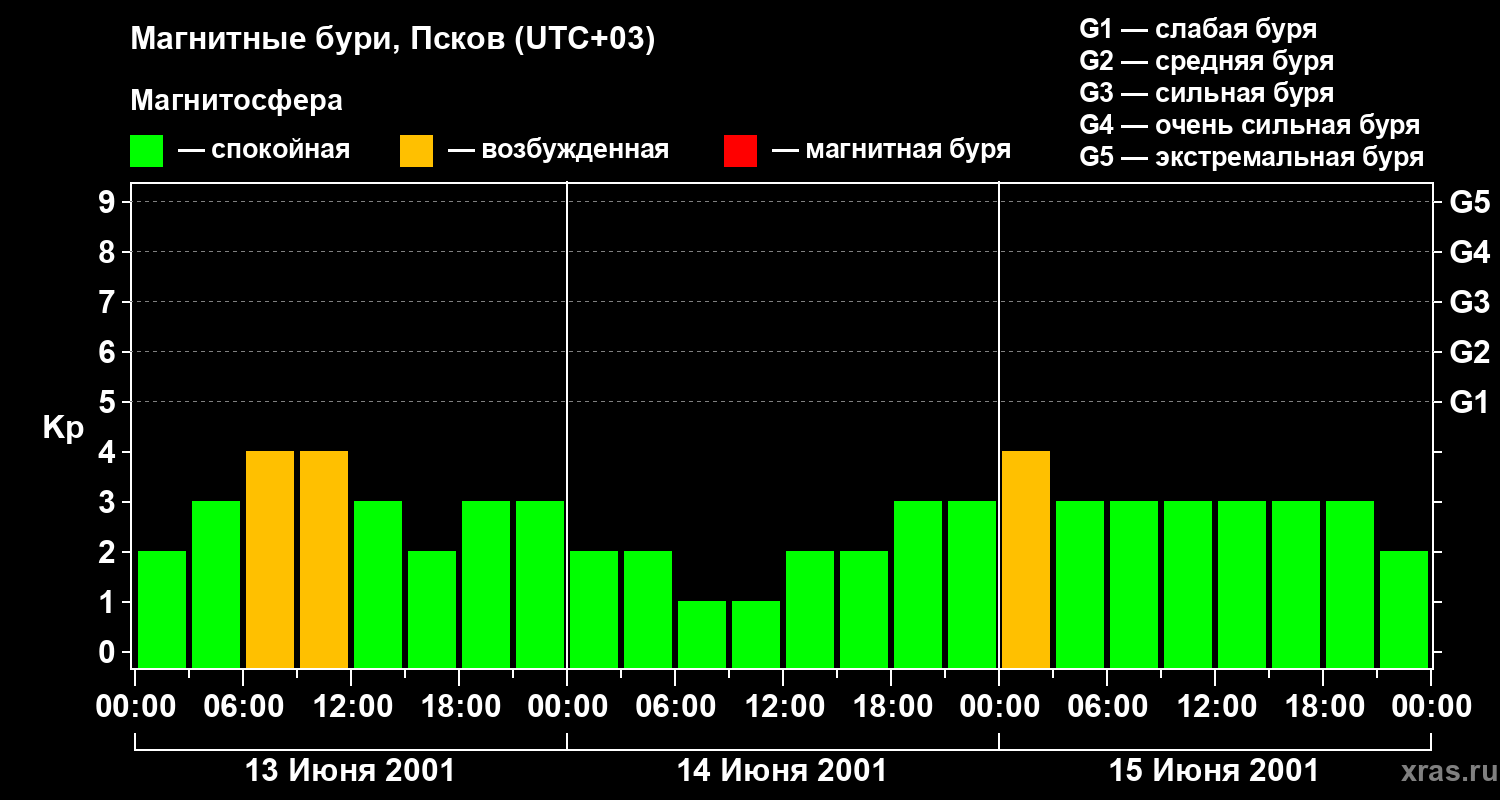
Task: Click the '— магнитная буря' legend label
Action: pyautogui.click(x=892, y=151)
